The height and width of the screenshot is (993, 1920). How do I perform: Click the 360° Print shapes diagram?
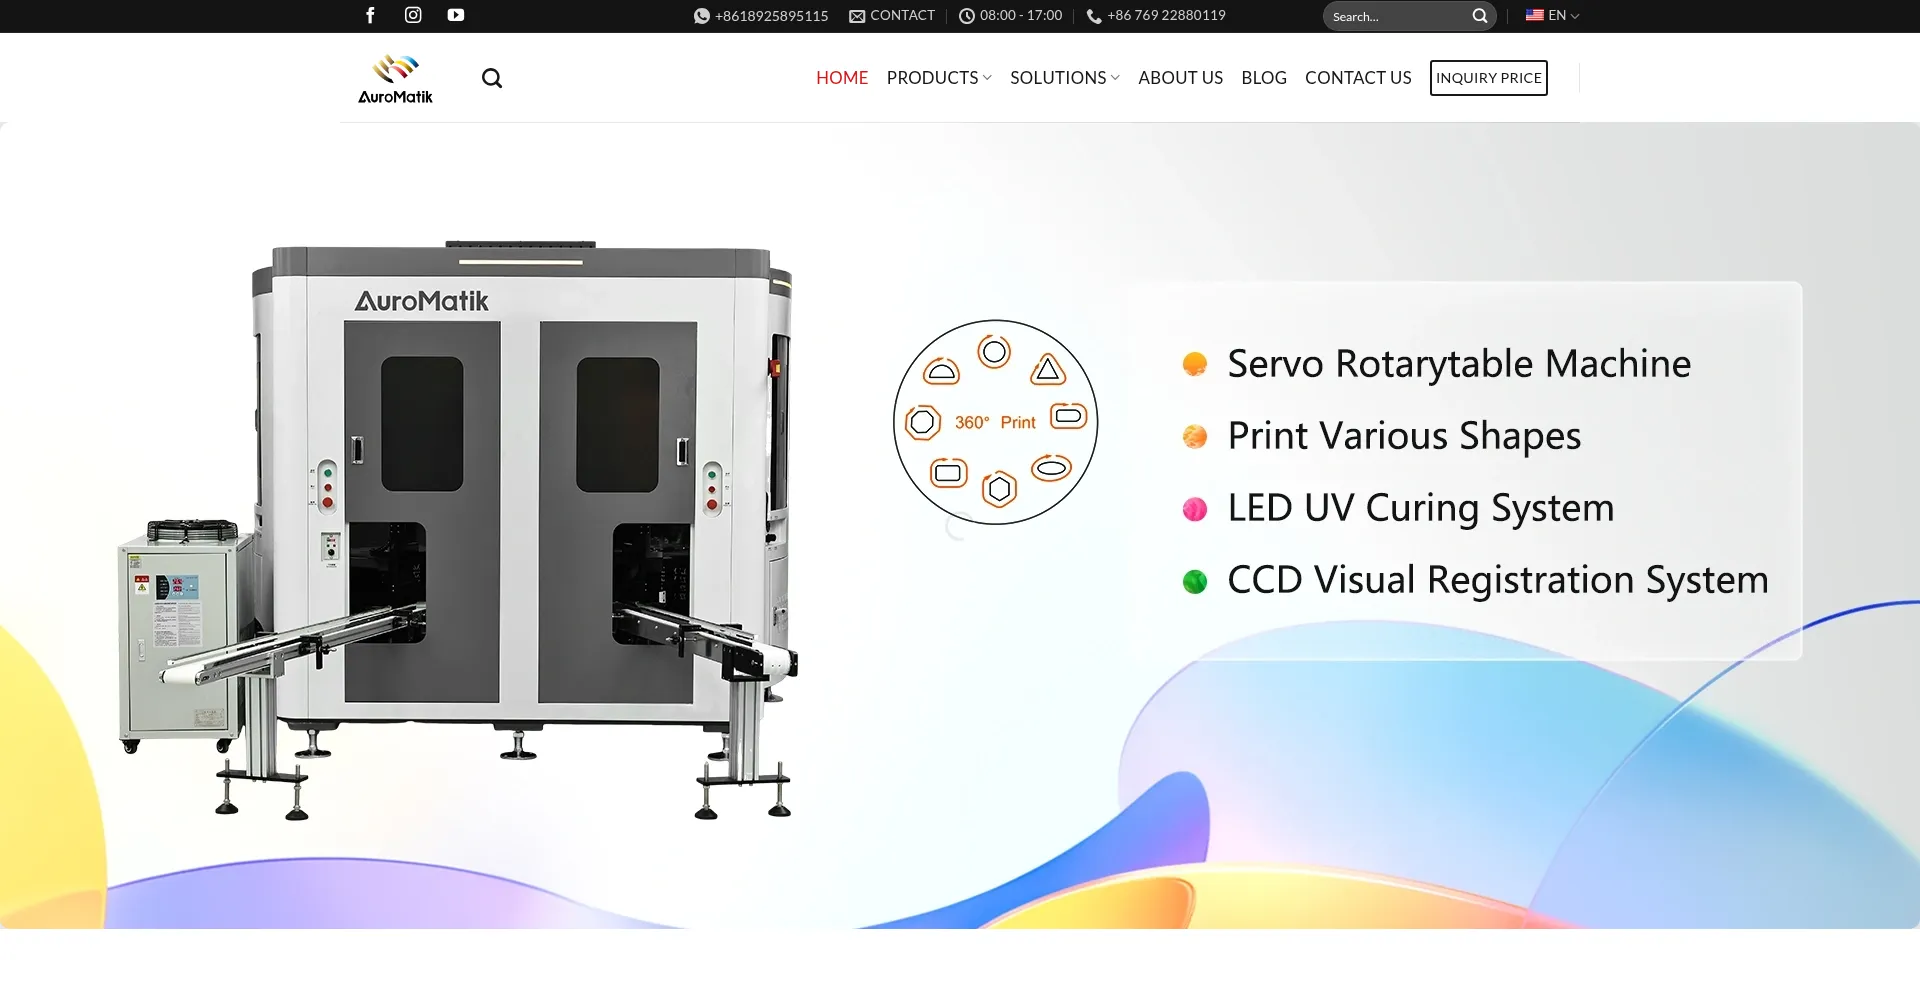(x=996, y=422)
